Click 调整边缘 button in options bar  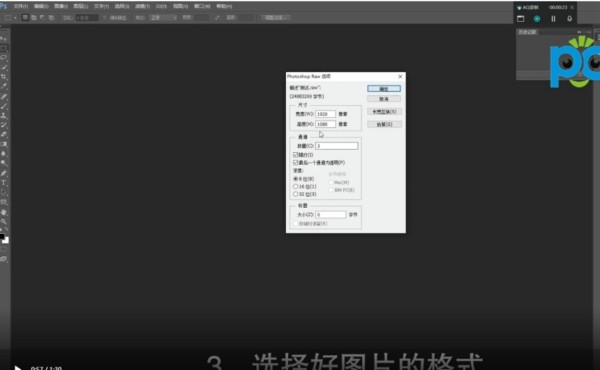click(276, 18)
